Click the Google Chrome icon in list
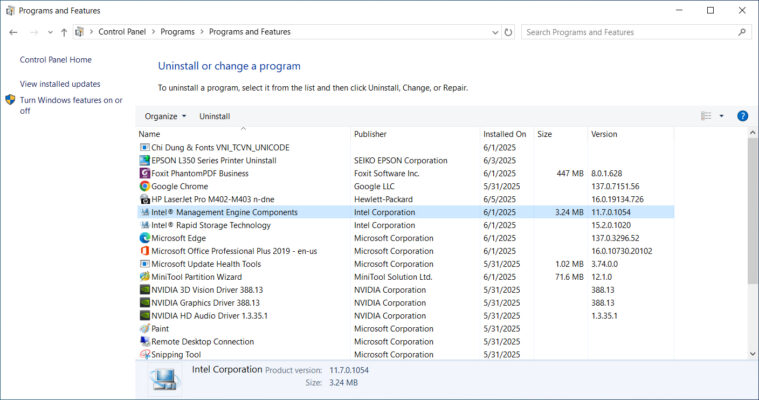 [x=145, y=186]
